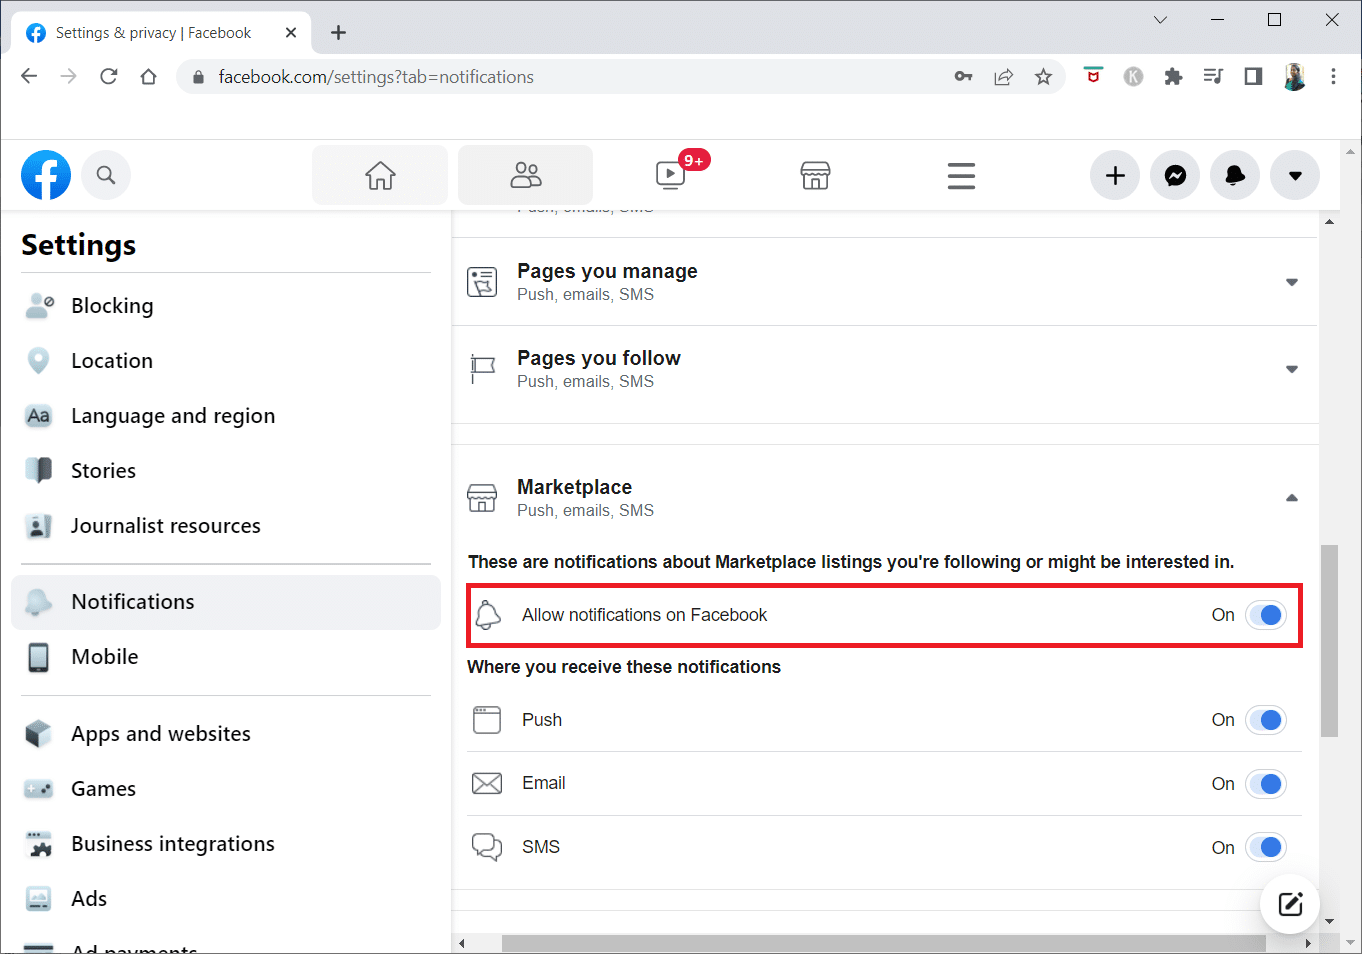
Task: Toggle Email notifications switch
Action: pos(1265,784)
